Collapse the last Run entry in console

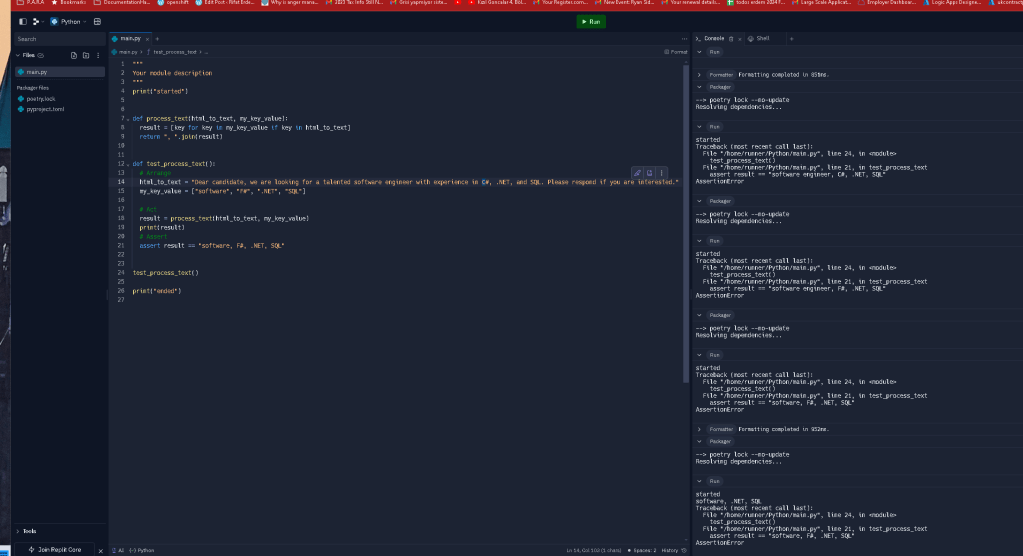(699, 482)
